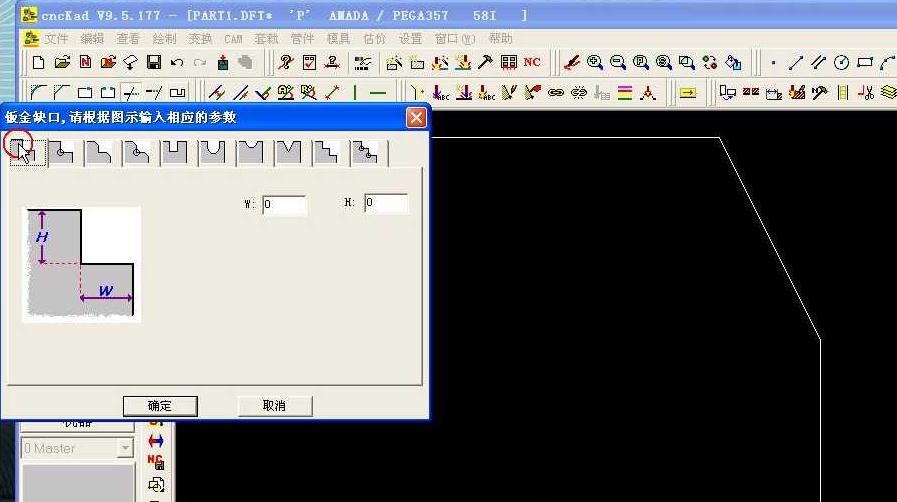
Task: Focus the W value input field
Action: (x=284, y=204)
